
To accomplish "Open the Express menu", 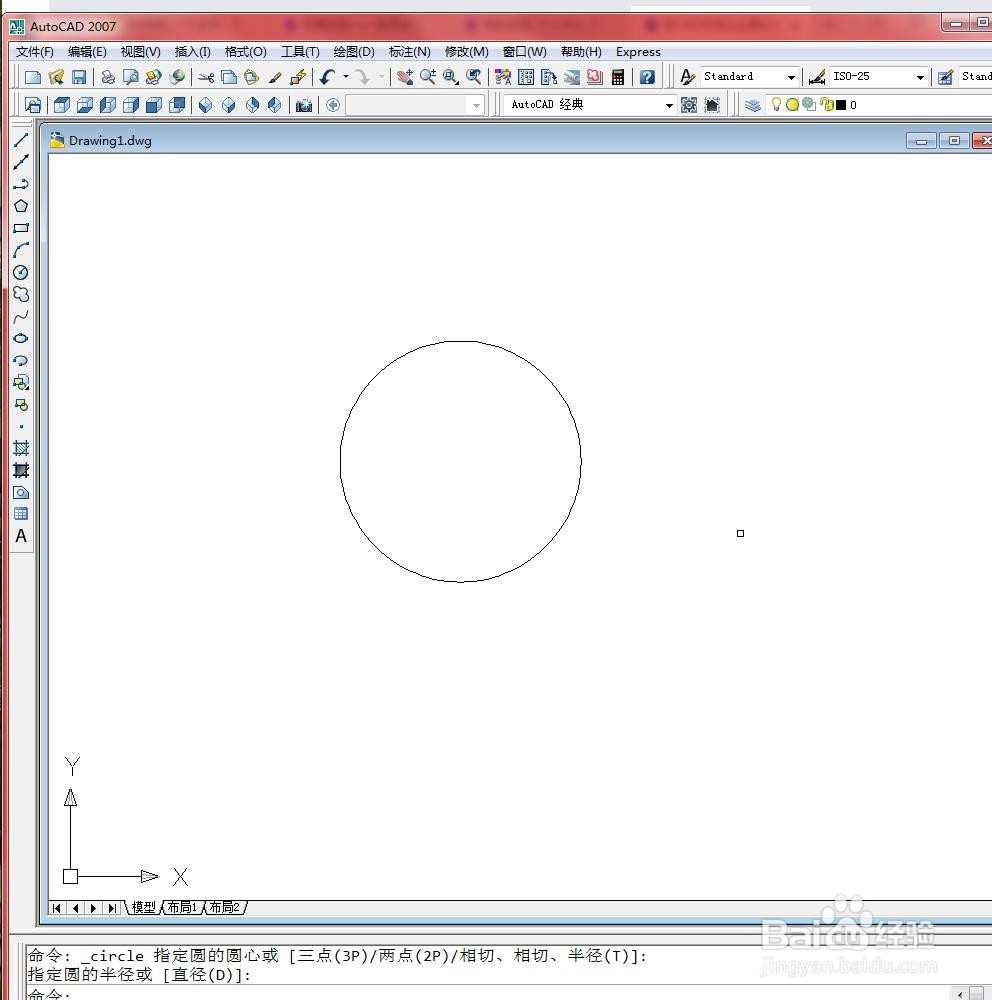I will [638, 52].
